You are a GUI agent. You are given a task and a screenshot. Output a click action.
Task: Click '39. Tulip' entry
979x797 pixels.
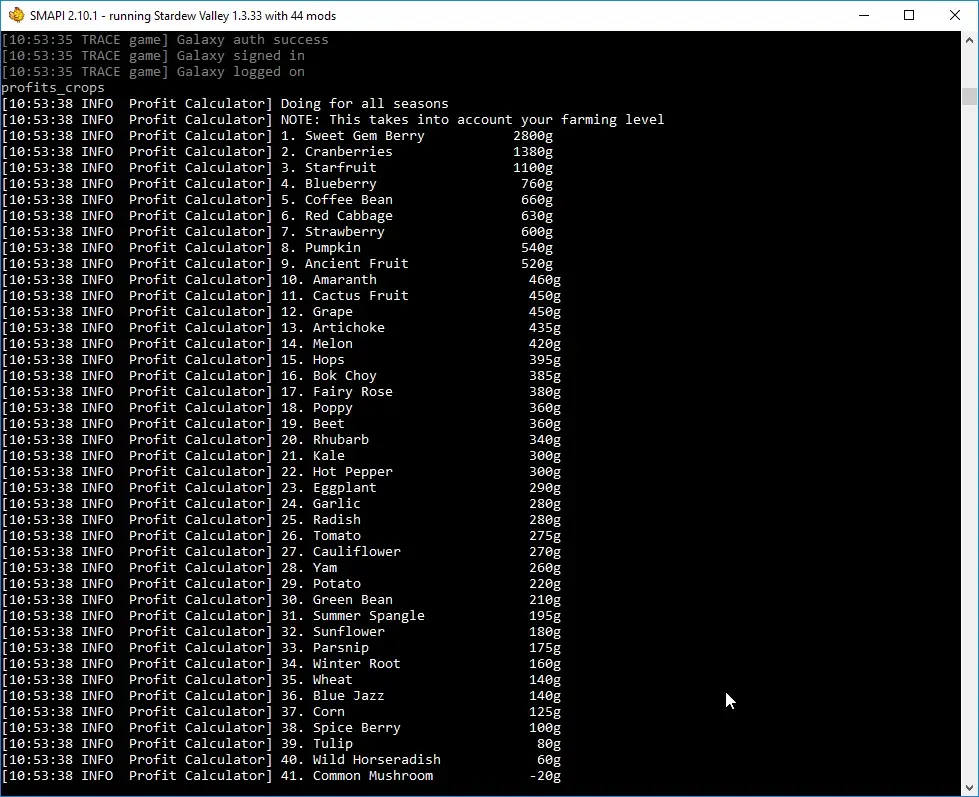(317, 744)
